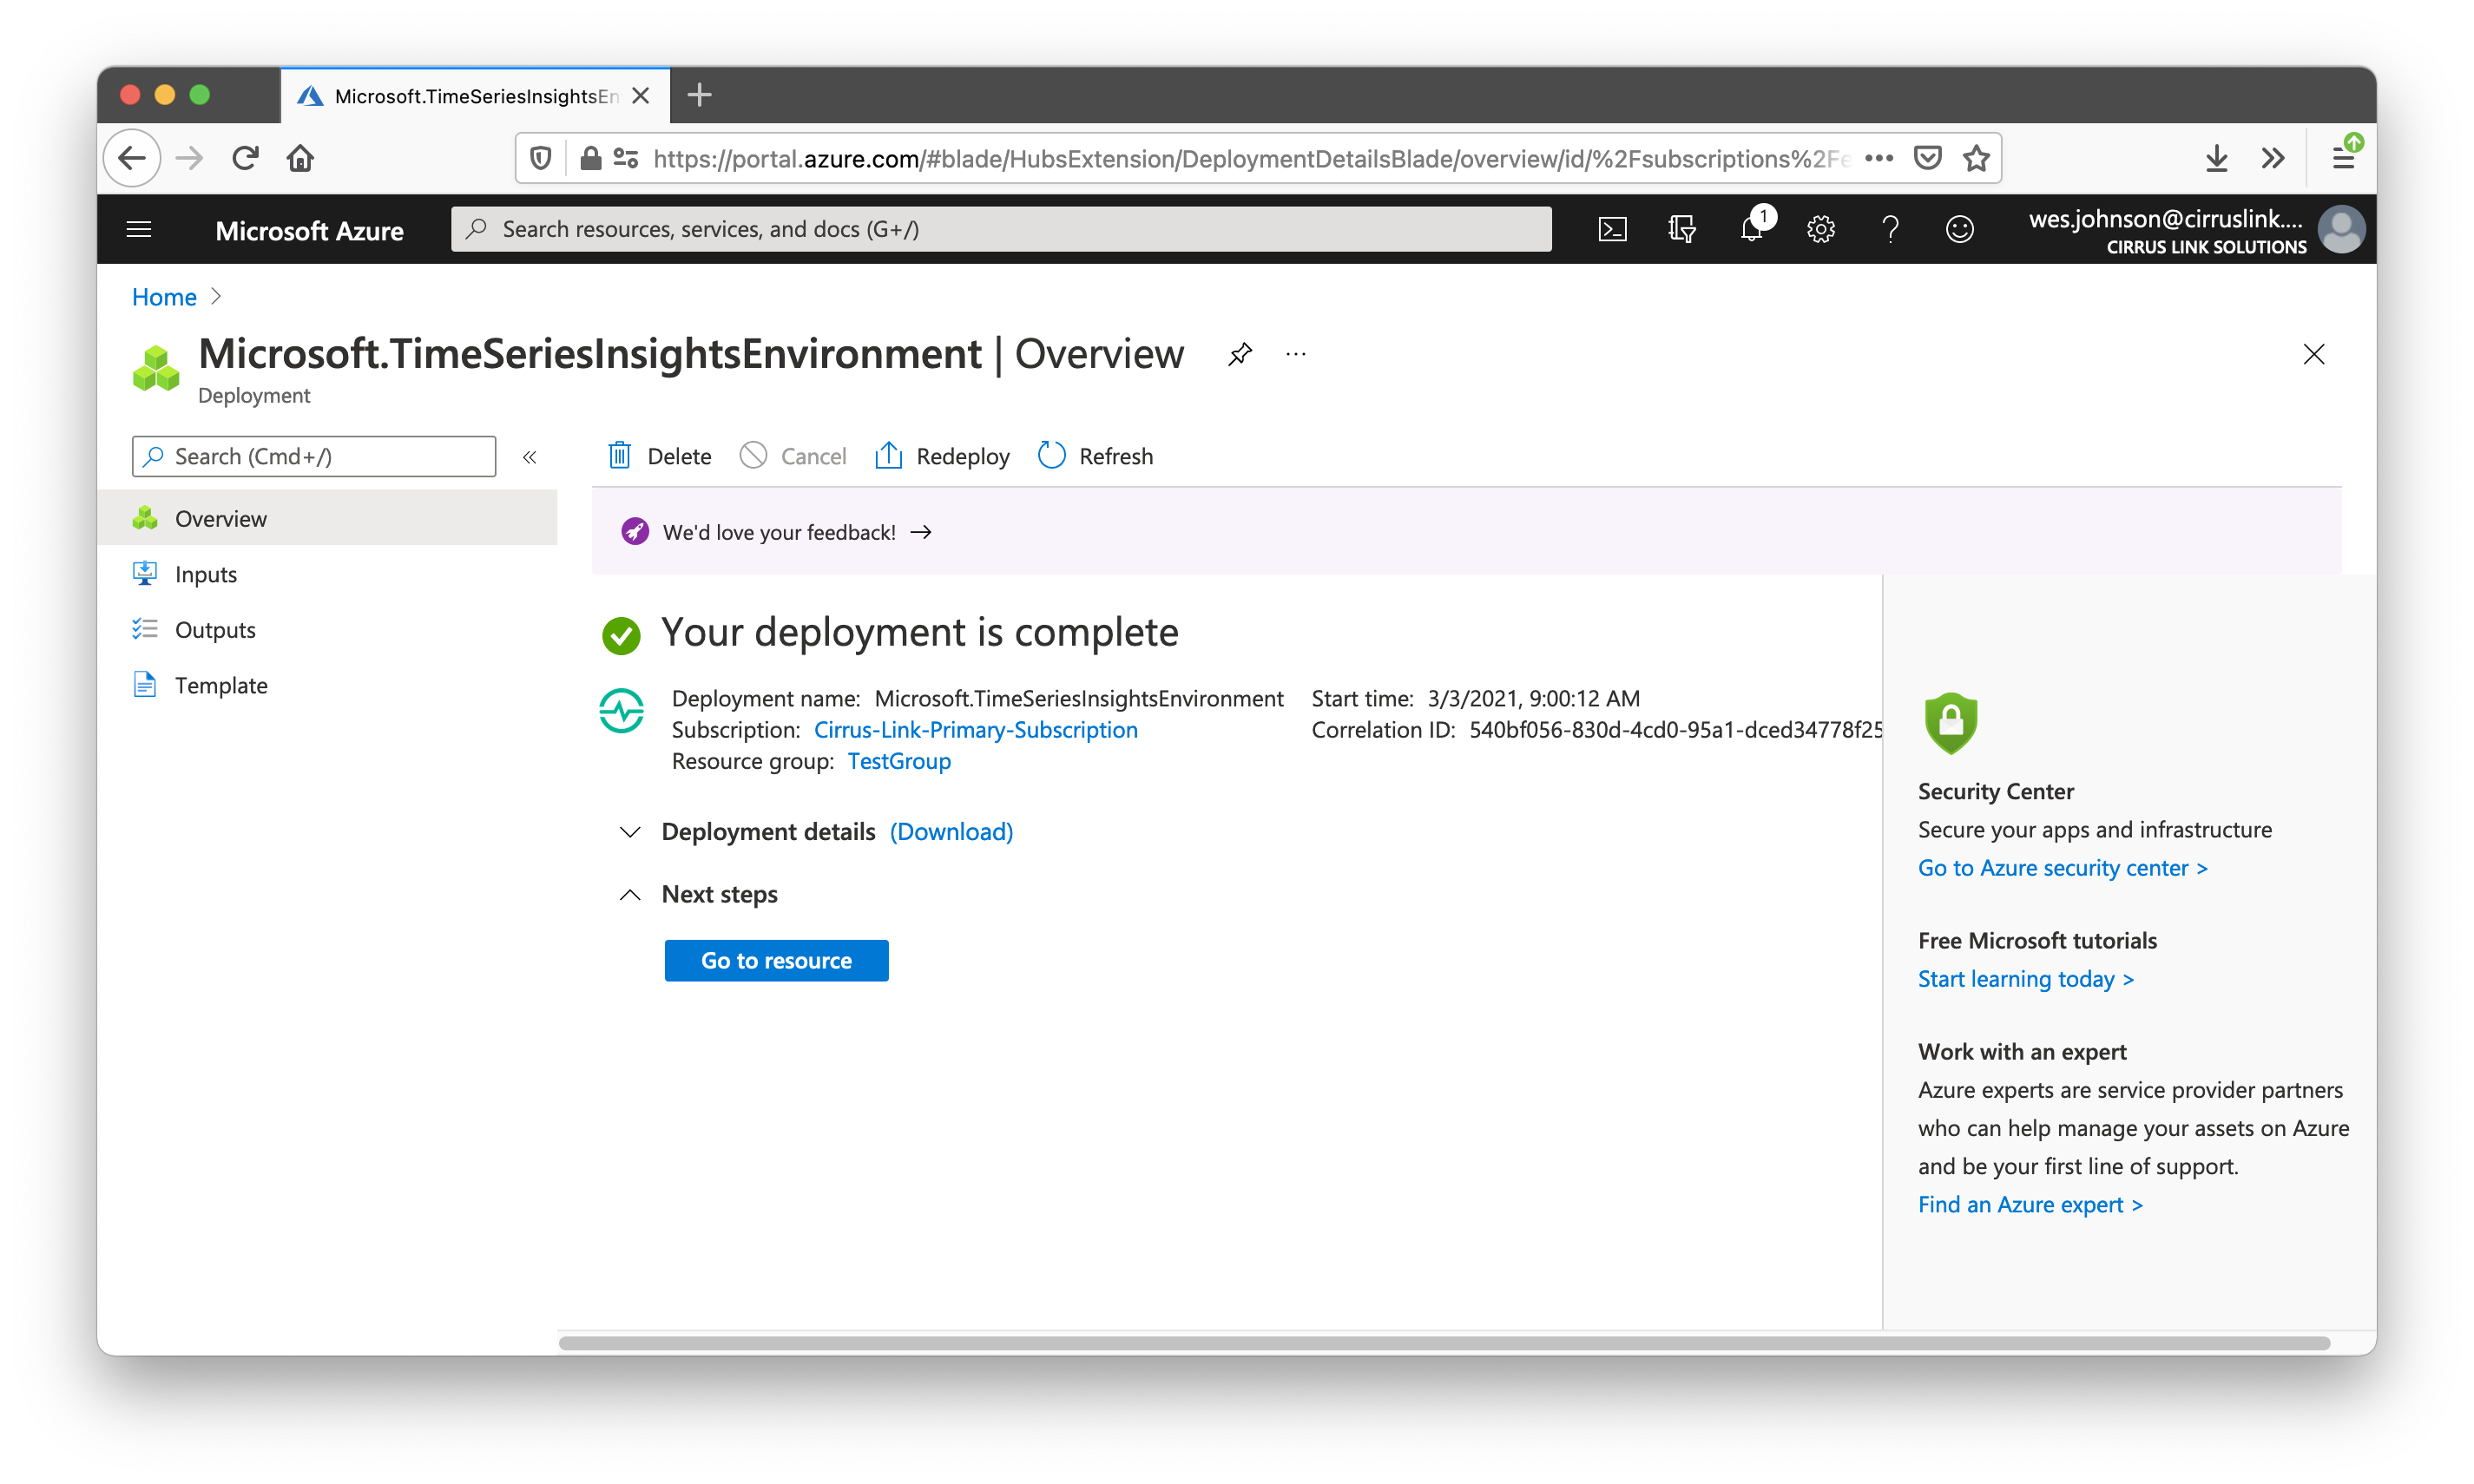Open Azure Cloud Shell icon
Screen dimensions: 2474x1484
coord(1612,229)
